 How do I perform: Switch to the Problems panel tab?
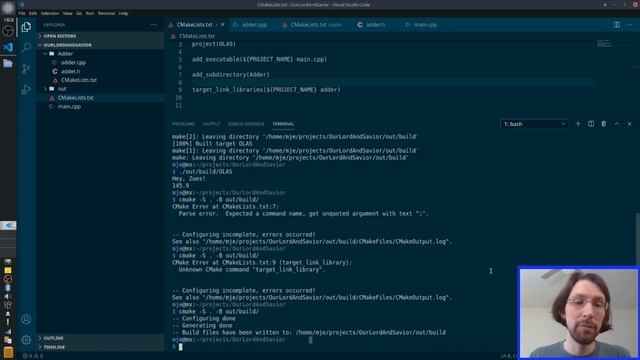pos(183,124)
